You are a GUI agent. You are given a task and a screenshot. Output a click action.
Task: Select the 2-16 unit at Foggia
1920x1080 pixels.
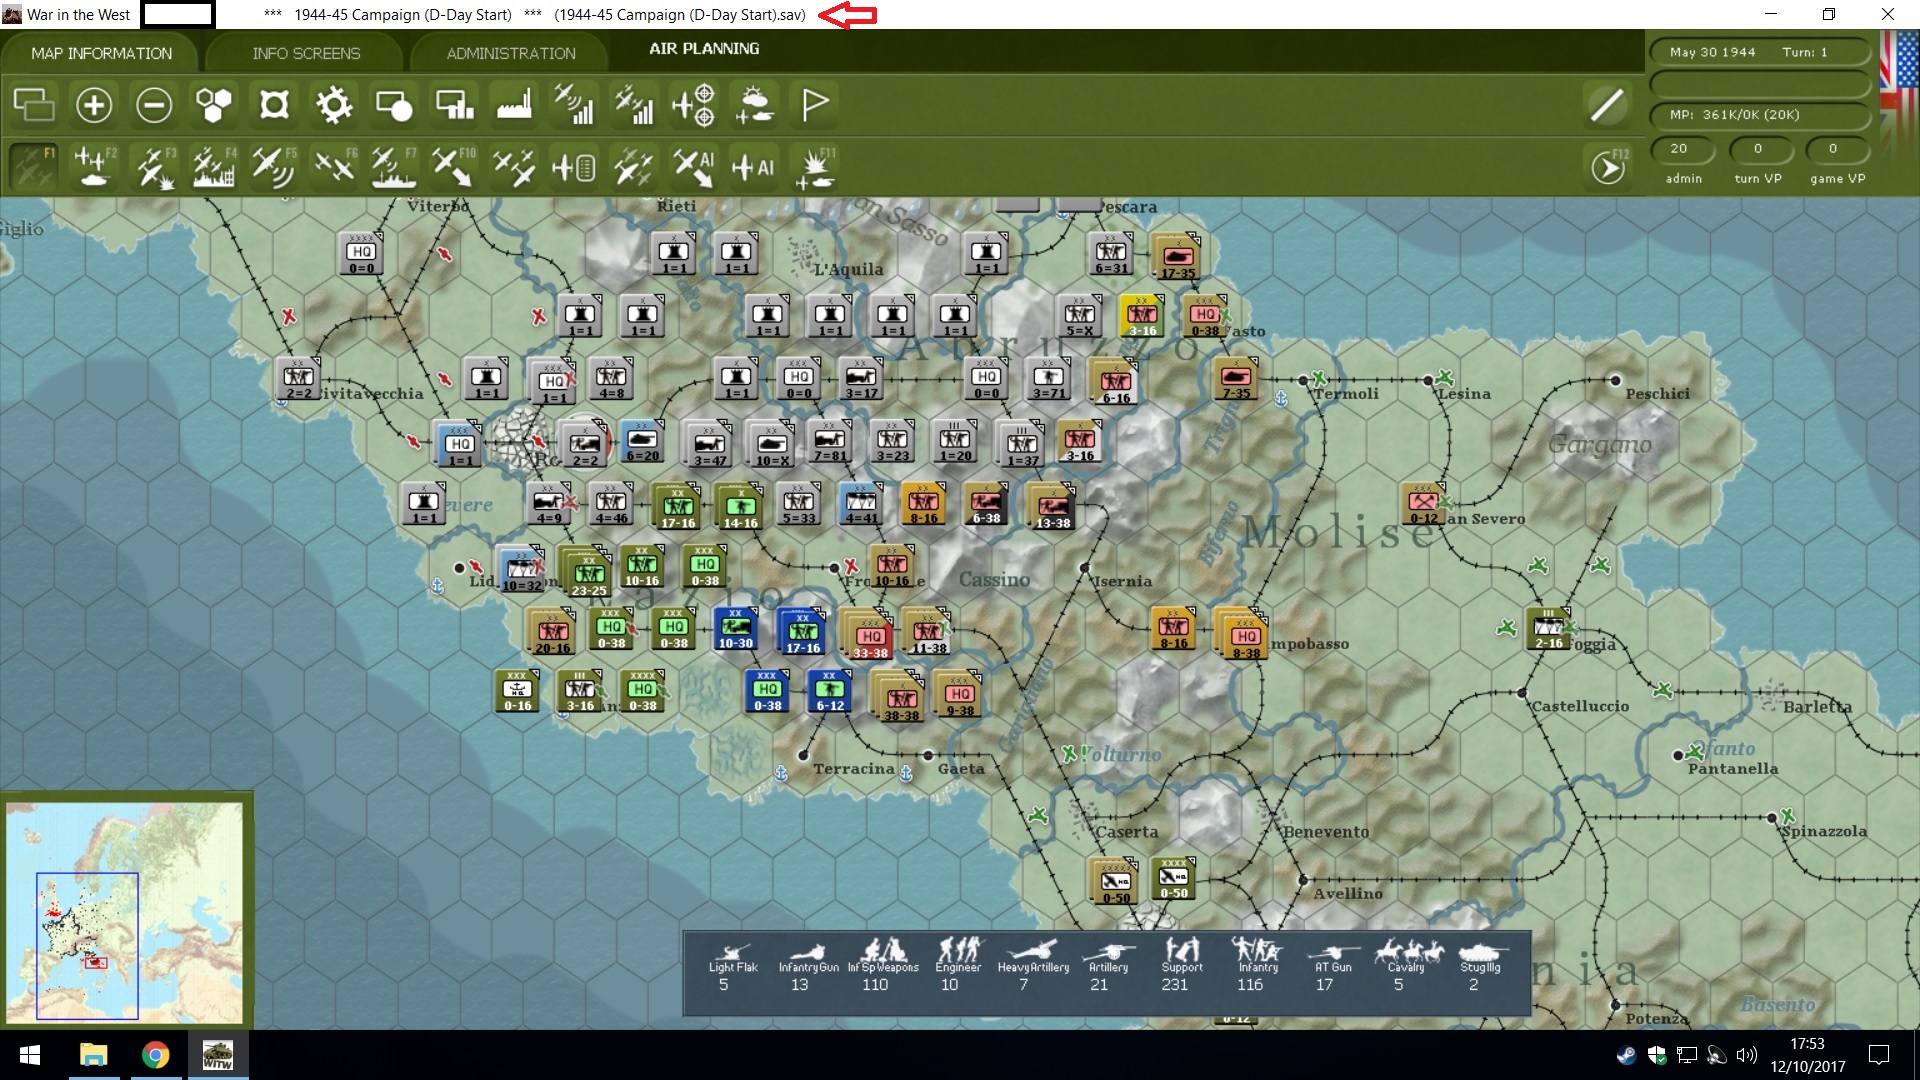click(1548, 628)
